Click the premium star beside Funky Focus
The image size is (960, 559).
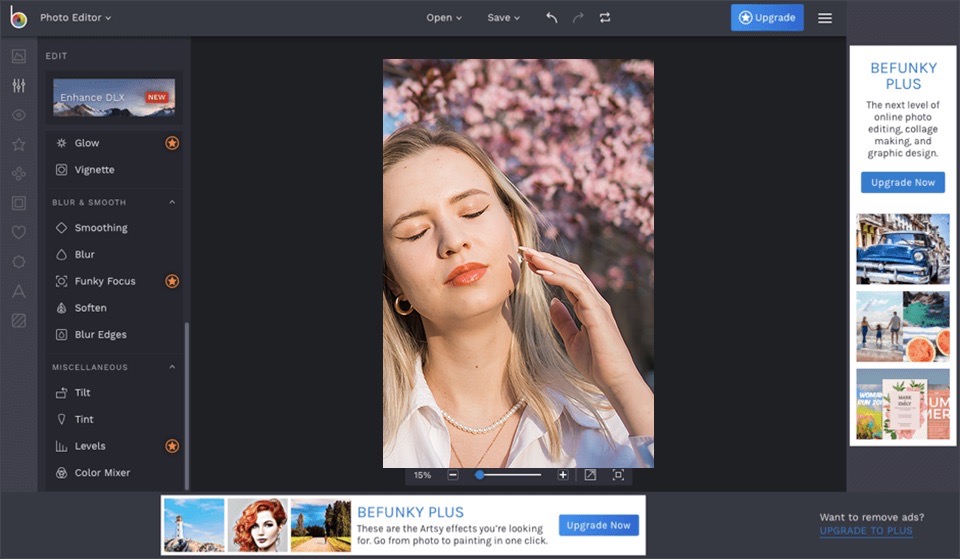172,281
